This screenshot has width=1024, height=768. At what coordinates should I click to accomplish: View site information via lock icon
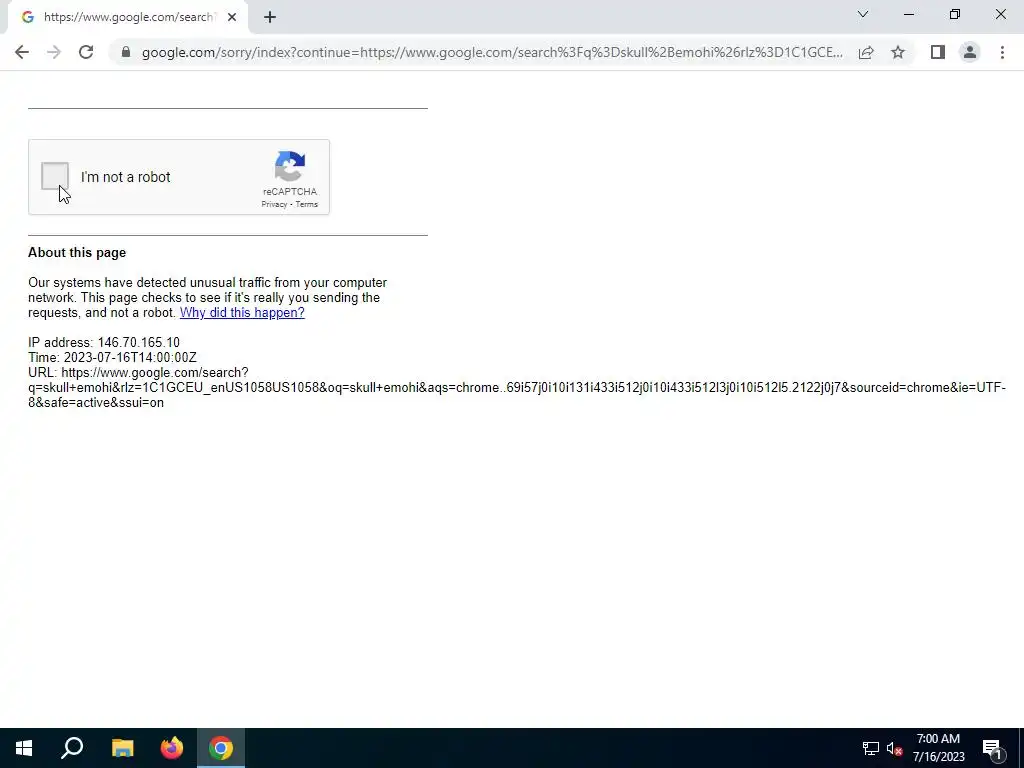[x=126, y=52]
